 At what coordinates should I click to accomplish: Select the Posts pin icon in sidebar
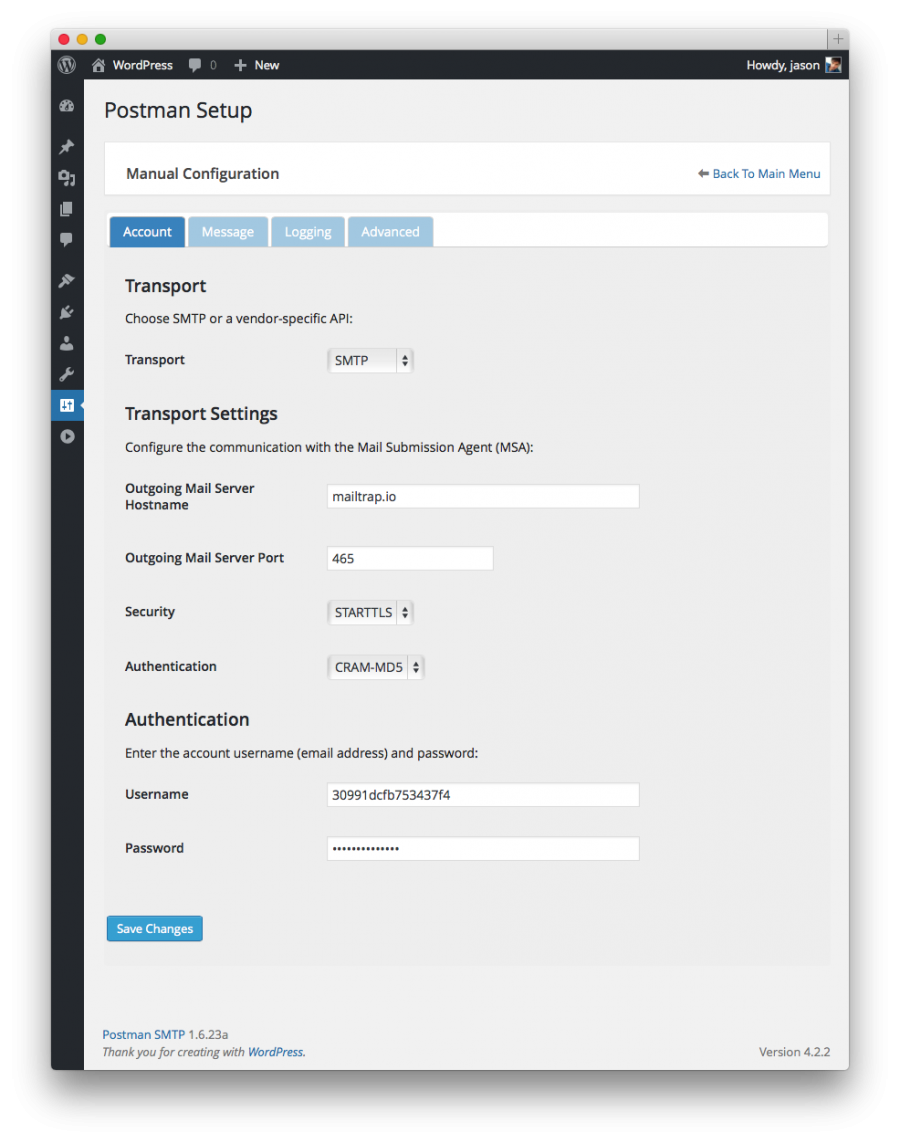pos(66,146)
